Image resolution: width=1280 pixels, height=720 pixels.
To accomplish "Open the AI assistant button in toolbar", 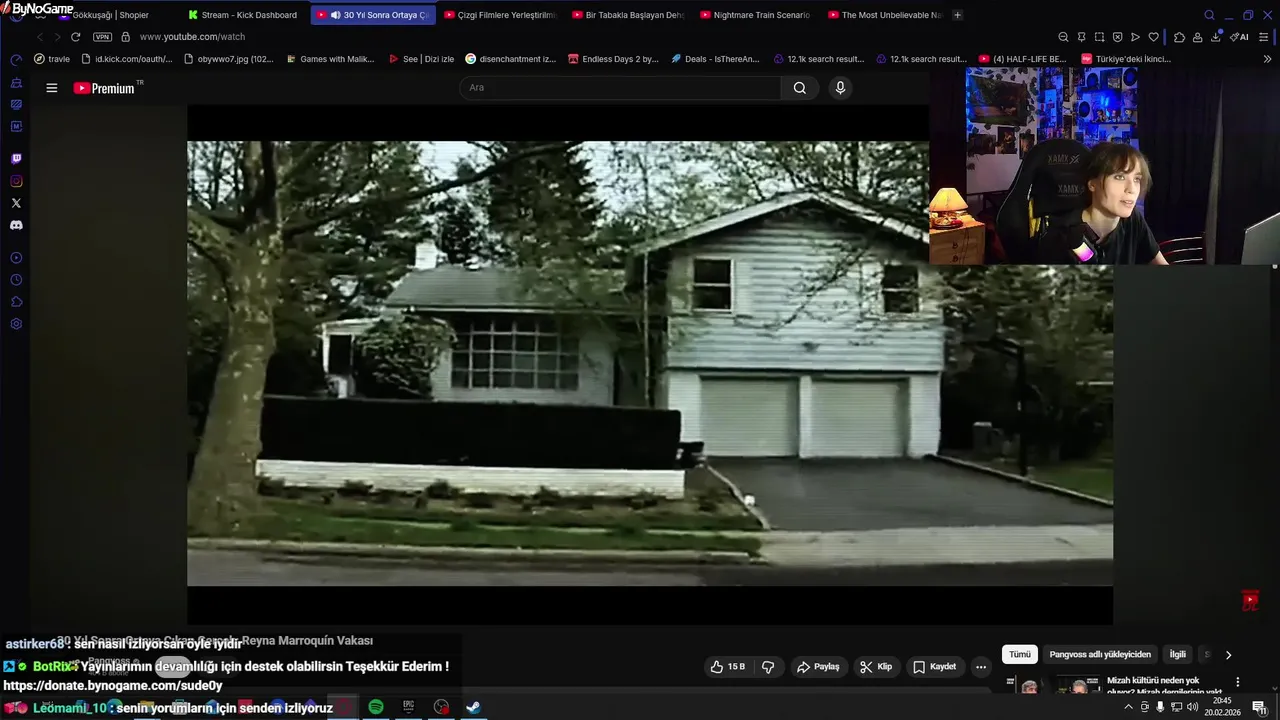I will click(1239, 37).
